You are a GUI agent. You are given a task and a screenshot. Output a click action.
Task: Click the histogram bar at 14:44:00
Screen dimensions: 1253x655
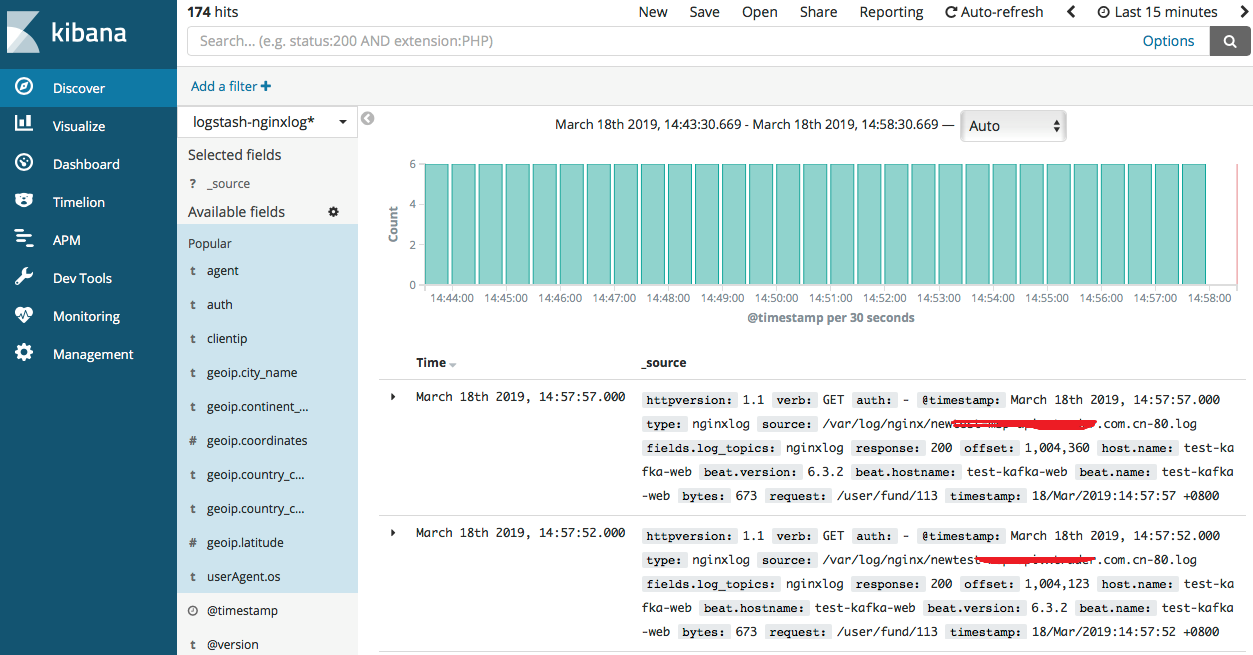click(464, 224)
